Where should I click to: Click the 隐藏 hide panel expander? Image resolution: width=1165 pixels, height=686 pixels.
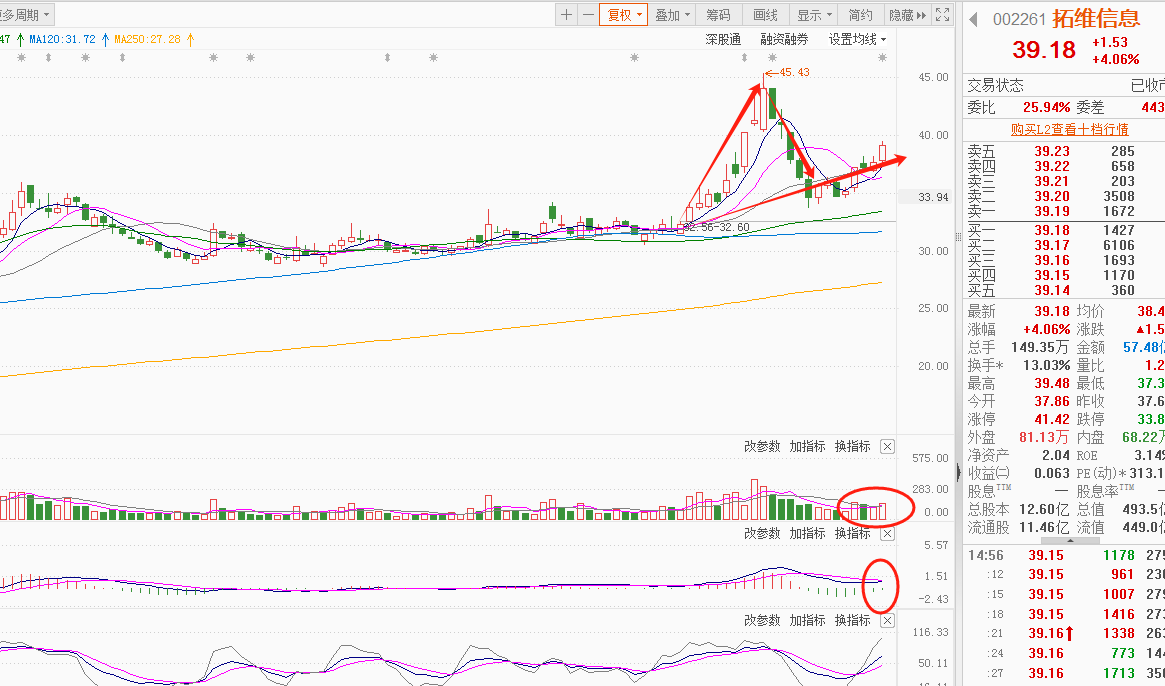click(x=908, y=15)
